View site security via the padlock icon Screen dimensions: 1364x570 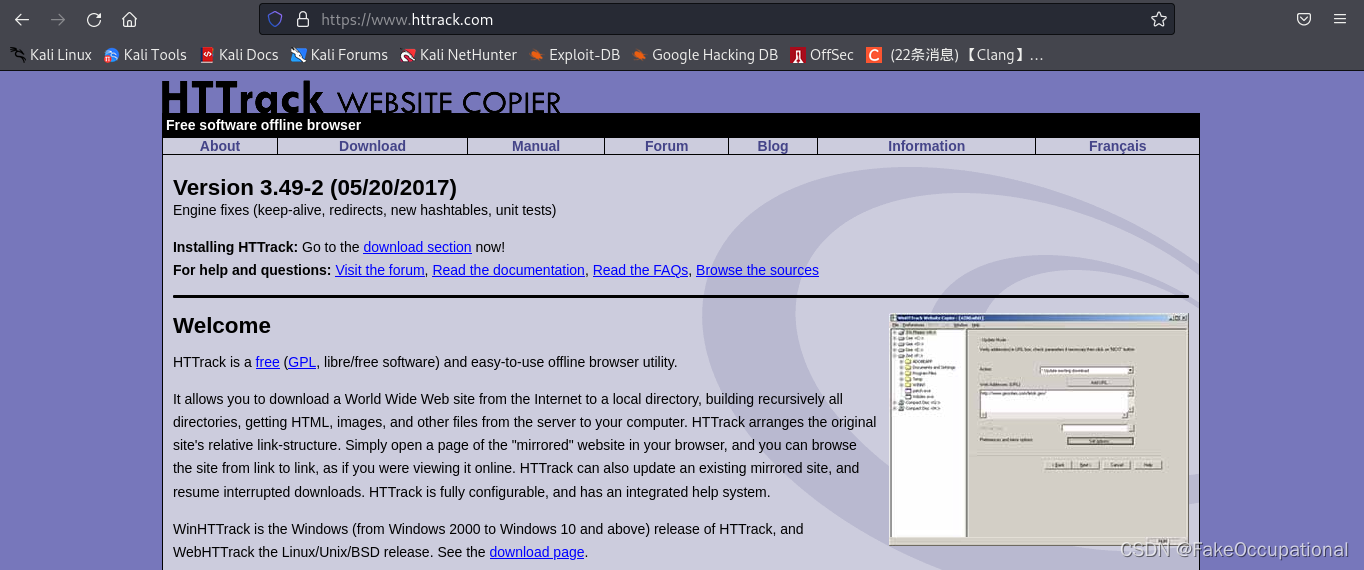[x=303, y=19]
